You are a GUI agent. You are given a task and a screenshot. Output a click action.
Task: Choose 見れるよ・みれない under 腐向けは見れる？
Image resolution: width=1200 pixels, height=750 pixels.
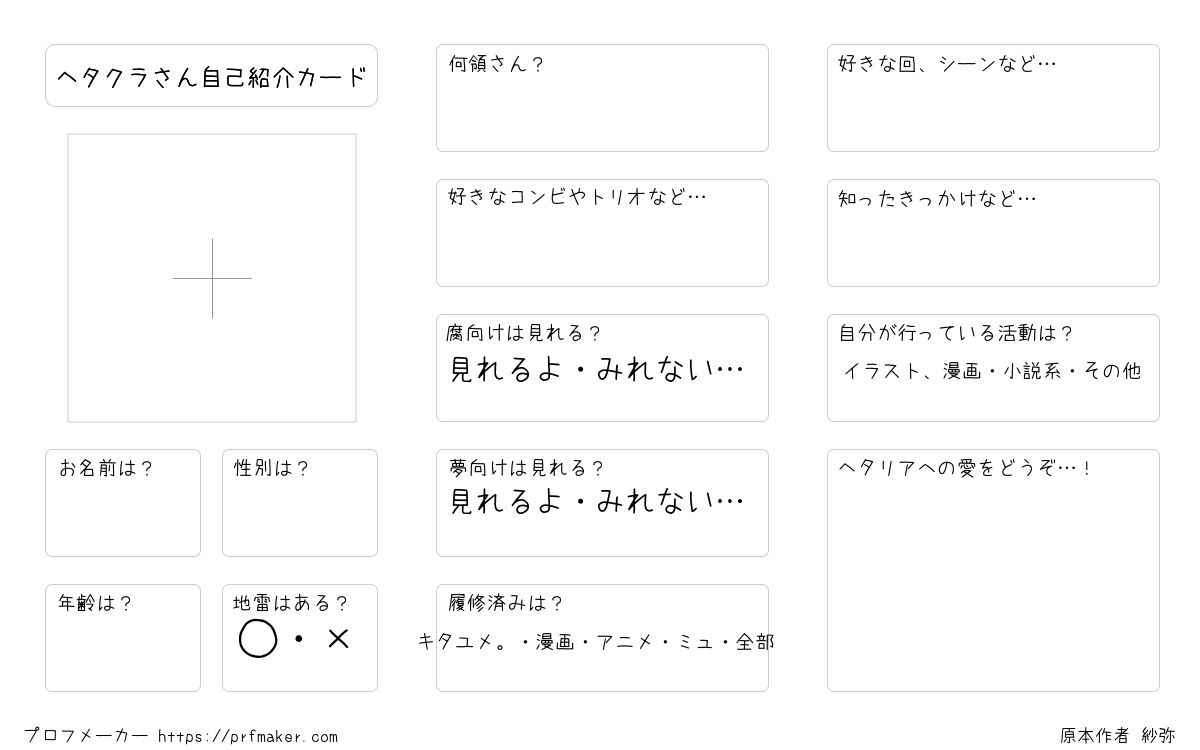click(x=597, y=370)
